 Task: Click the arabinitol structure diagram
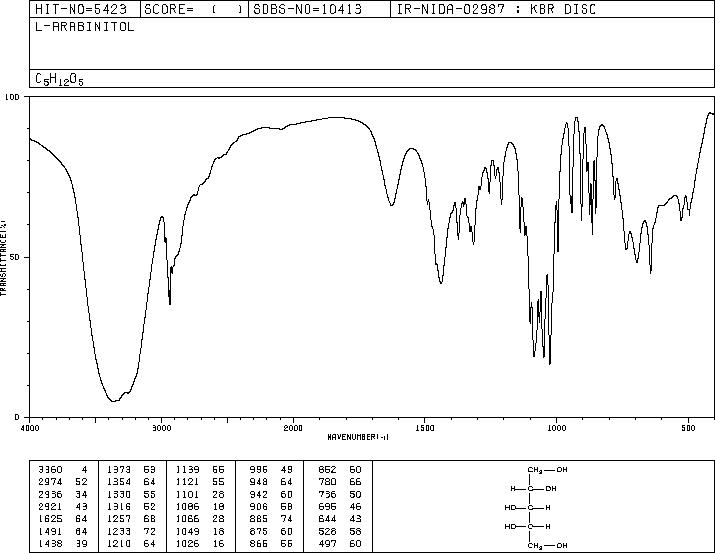pyautogui.click(x=536, y=507)
